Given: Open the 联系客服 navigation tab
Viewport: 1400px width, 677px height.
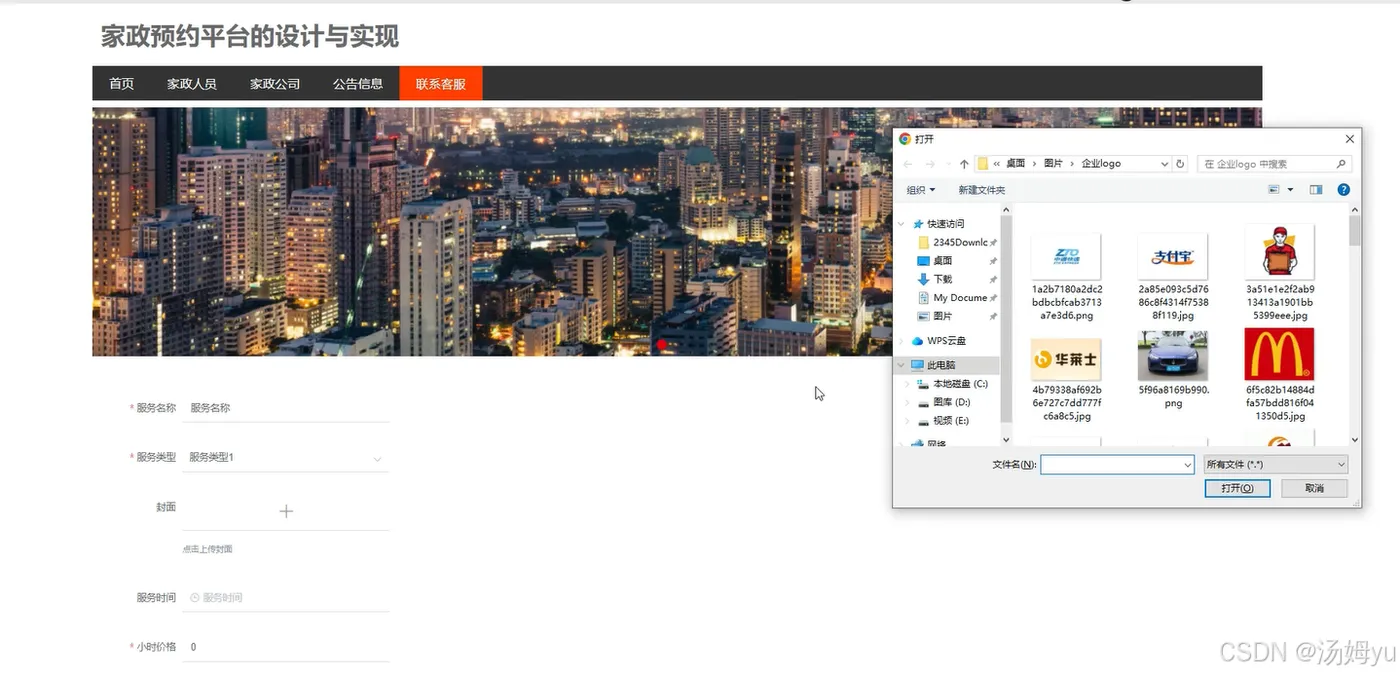Looking at the screenshot, I should tap(441, 83).
